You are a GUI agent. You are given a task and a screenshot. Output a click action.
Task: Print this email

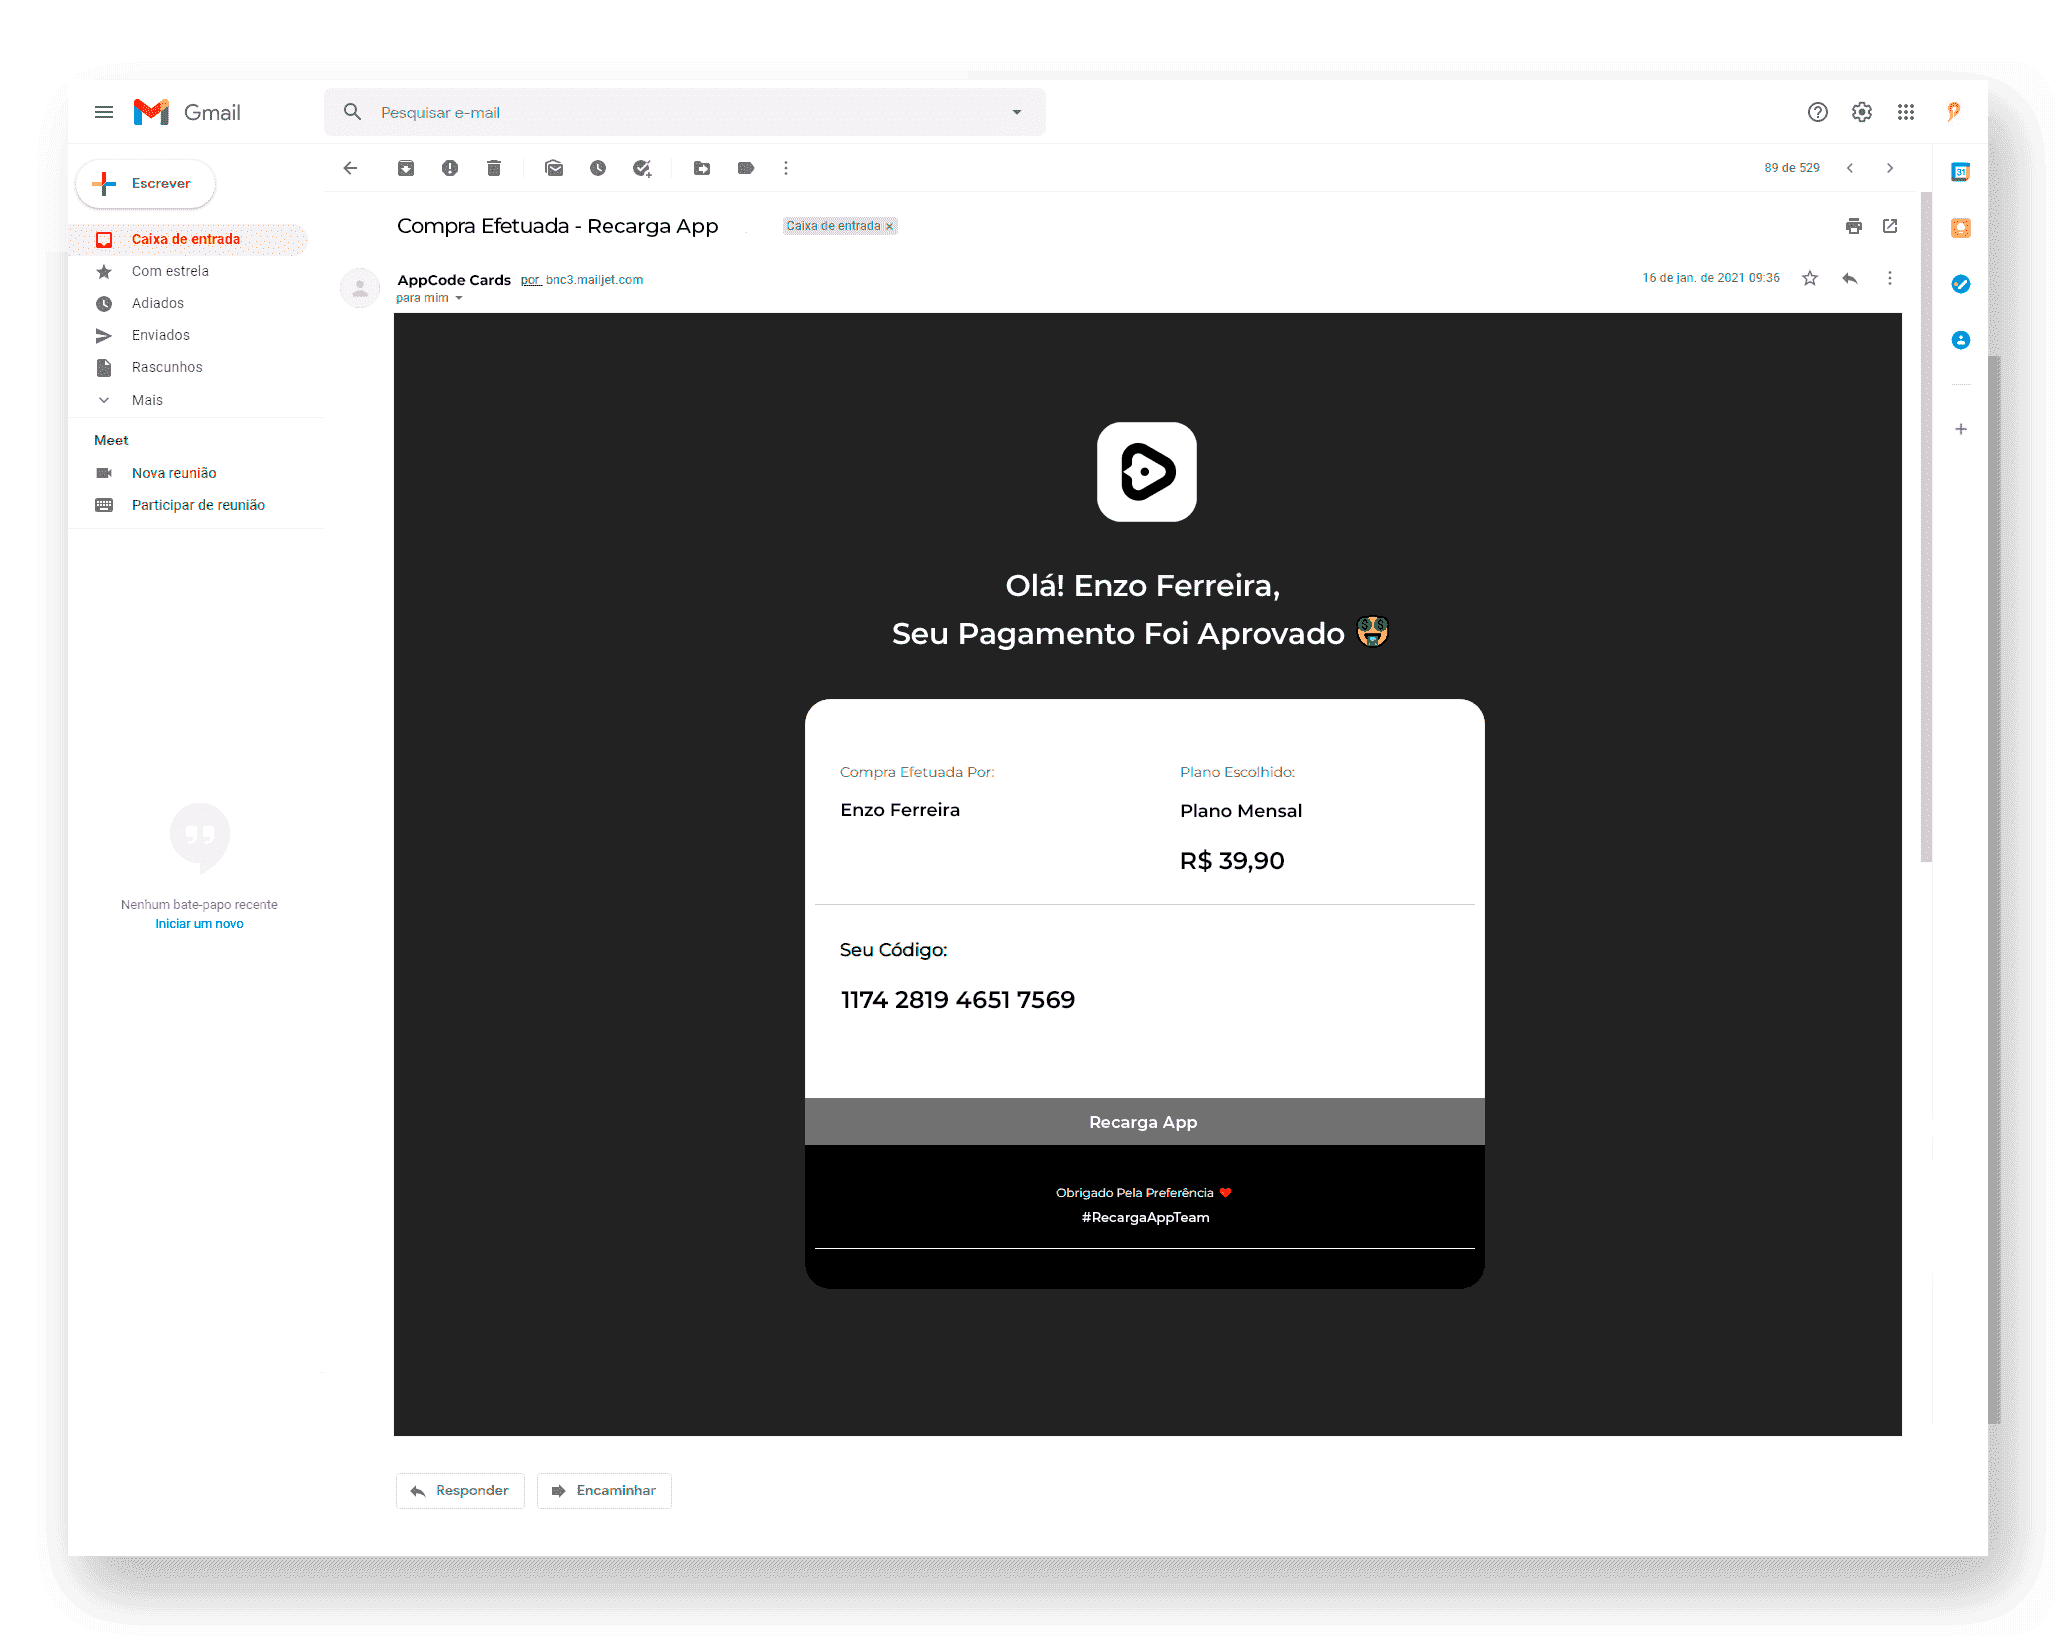click(1854, 226)
